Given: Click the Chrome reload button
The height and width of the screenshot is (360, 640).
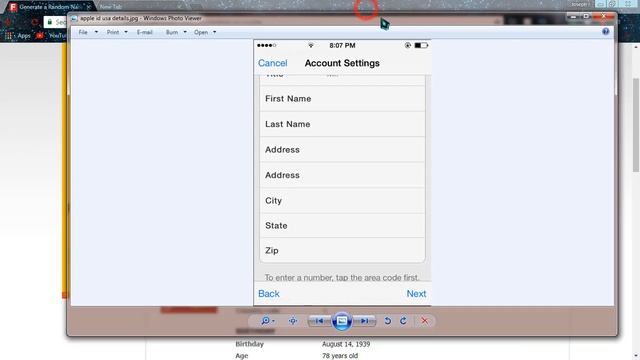Looking at the screenshot, I should 34,22.
